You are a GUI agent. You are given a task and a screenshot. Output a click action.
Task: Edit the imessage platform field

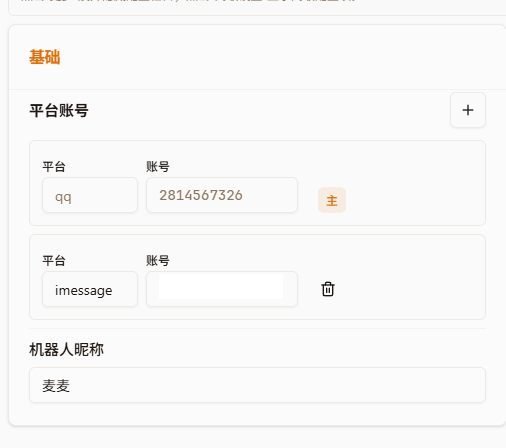coord(90,289)
